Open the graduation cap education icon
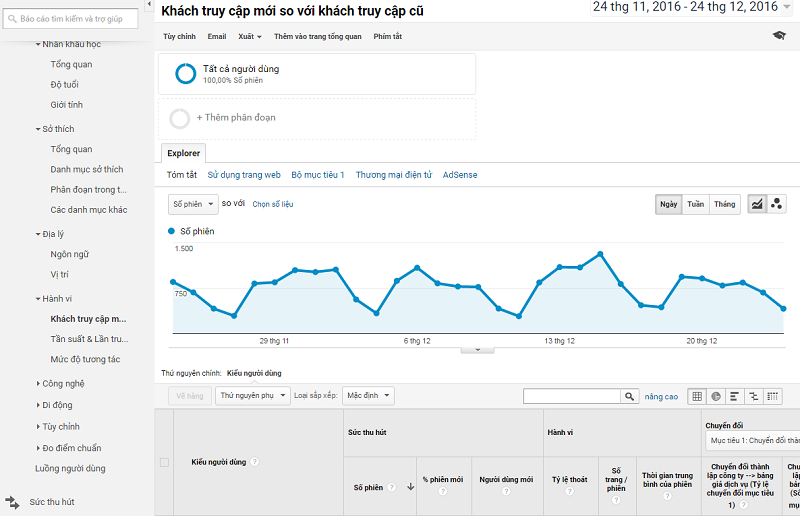Screen dimensions: 800x516 tap(779, 36)
